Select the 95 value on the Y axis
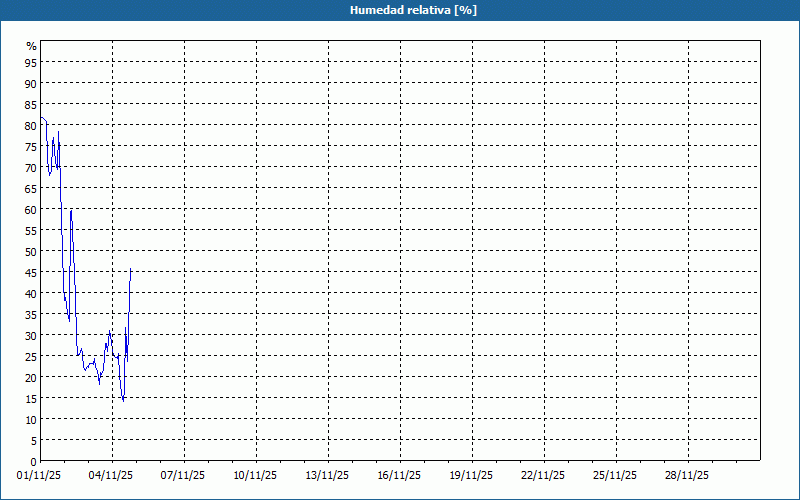 pyautogui.click(x=31, y=63)
